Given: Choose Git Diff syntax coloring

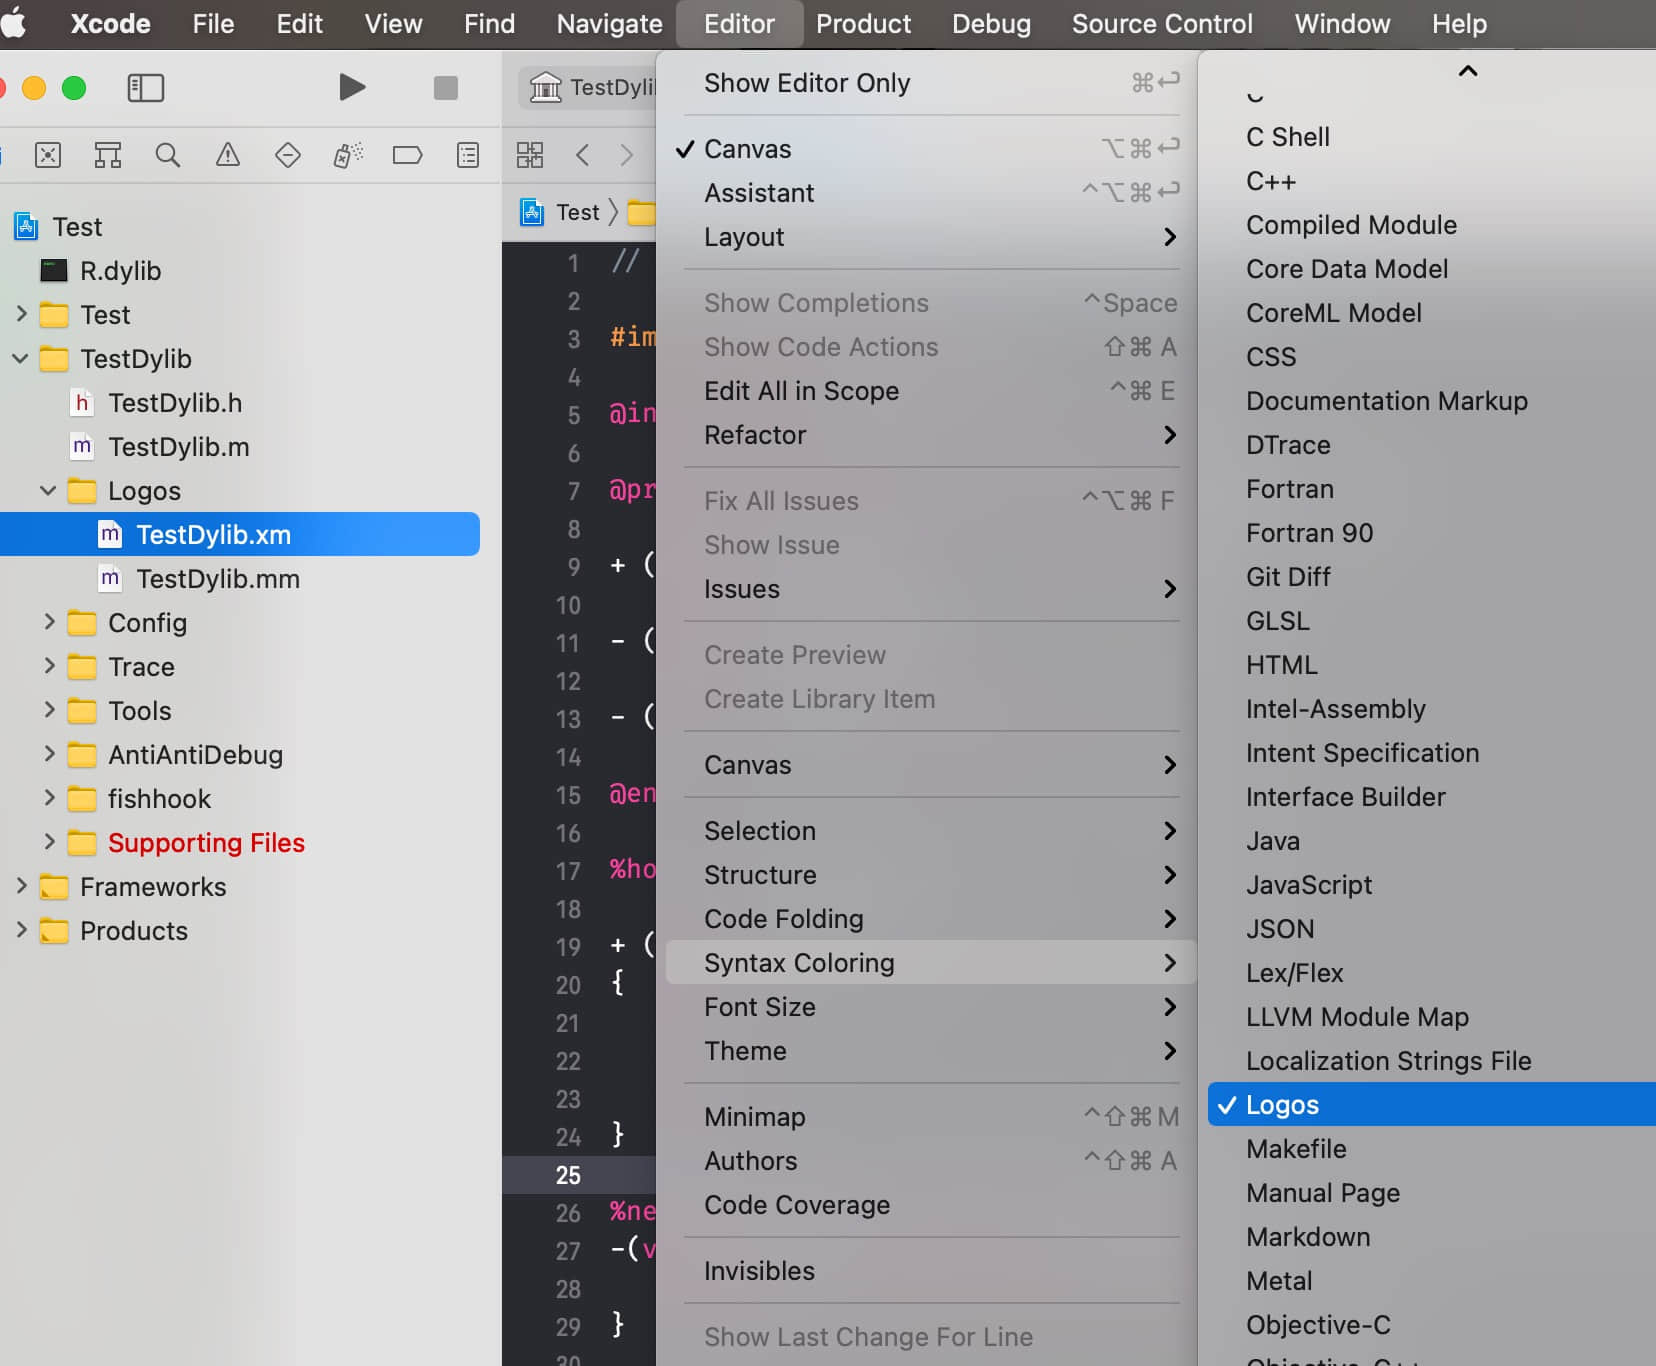Looking at the screenshot, I should pos(1432,577).
